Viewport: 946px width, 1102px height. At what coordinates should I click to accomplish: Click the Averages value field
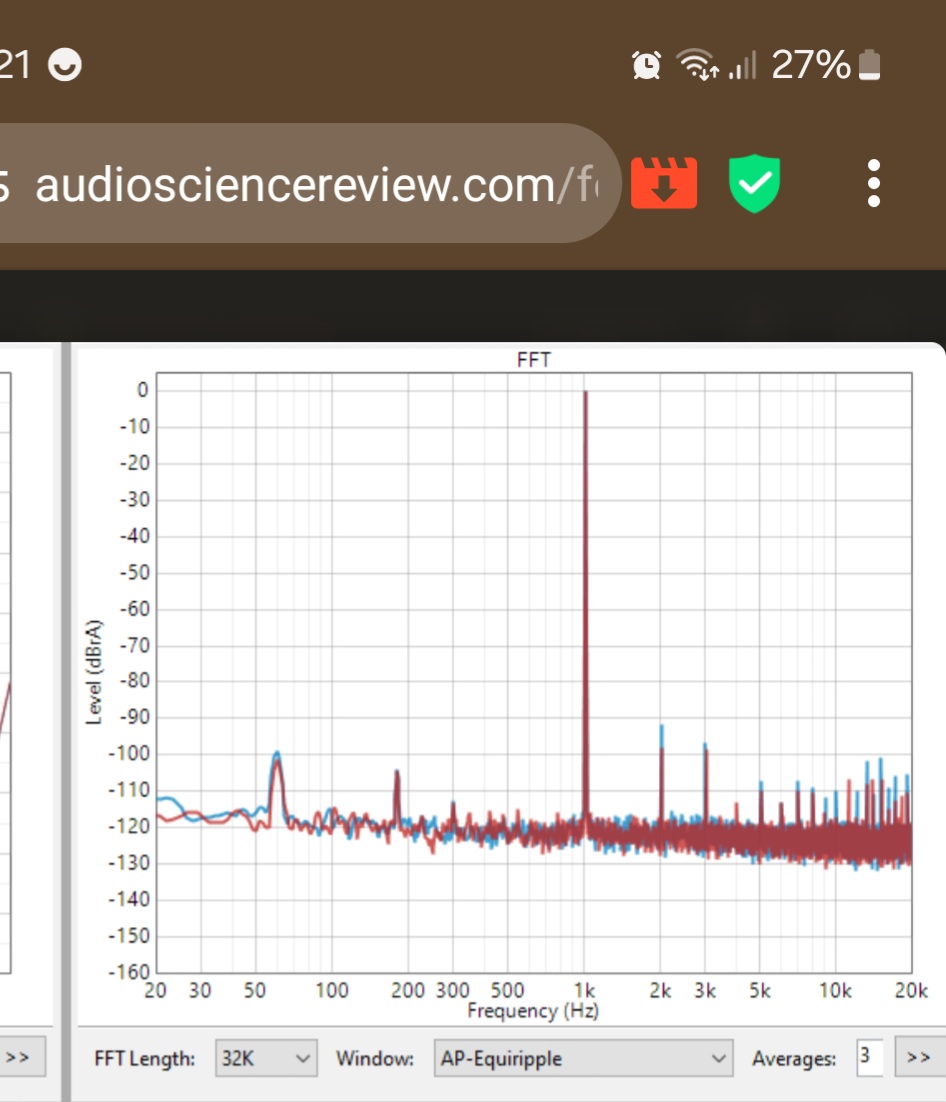pos(869,1056)
